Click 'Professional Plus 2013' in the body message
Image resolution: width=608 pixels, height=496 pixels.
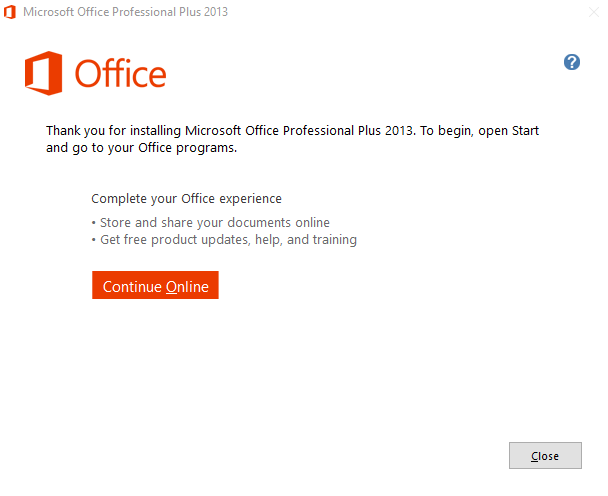(349, 131)
